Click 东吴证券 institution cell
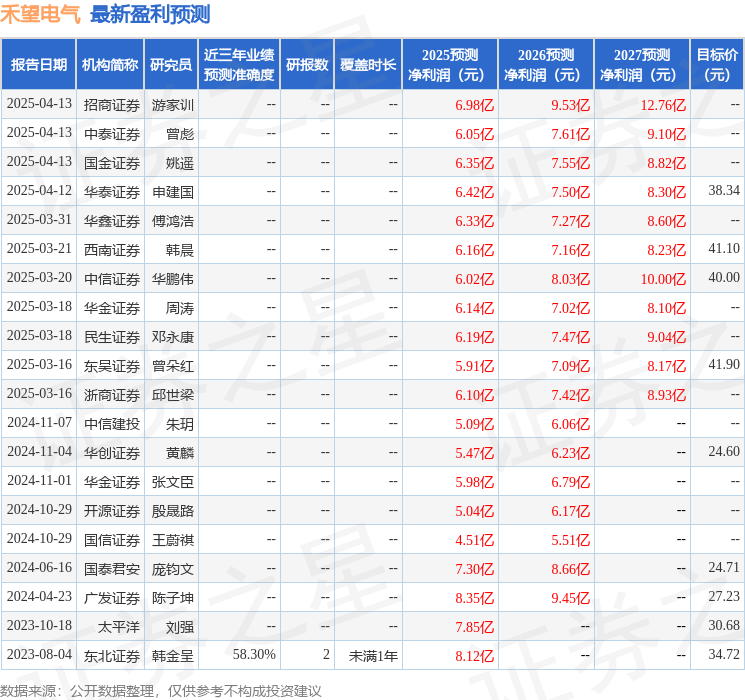This screenshot has width=745, height=700. [x=112, y=366]
